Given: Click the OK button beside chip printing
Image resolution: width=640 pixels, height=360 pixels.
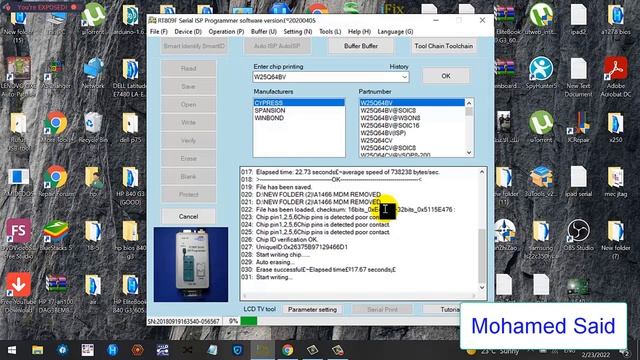Looking at the screenshot, I should [x=446, y=76].
